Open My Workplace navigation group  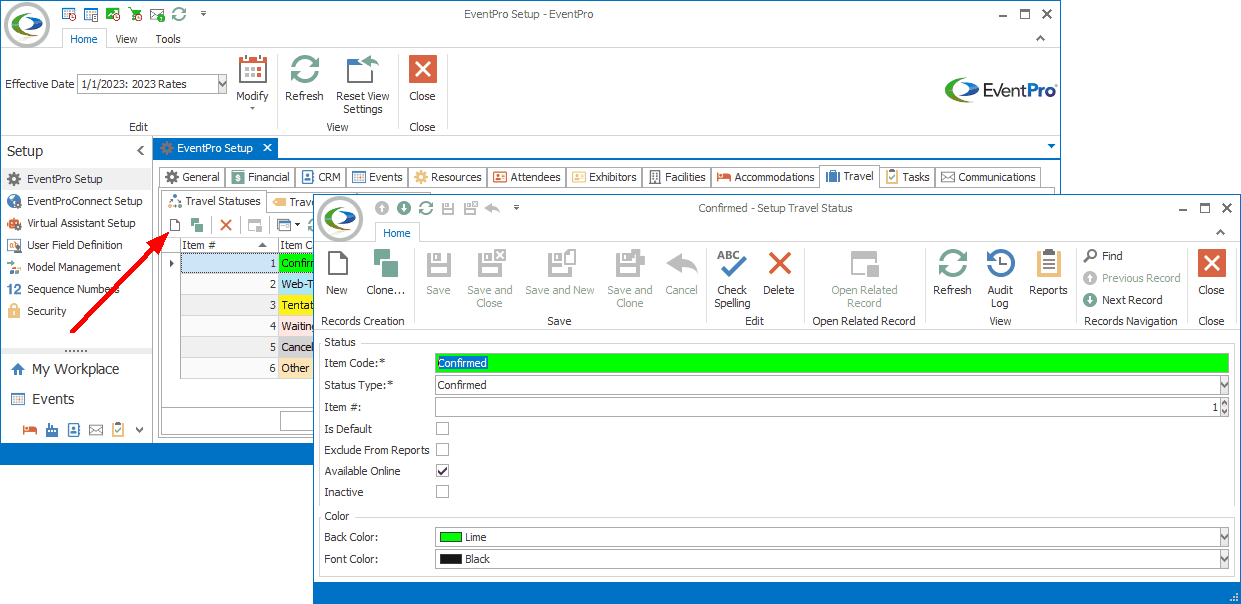pos(65,369)
